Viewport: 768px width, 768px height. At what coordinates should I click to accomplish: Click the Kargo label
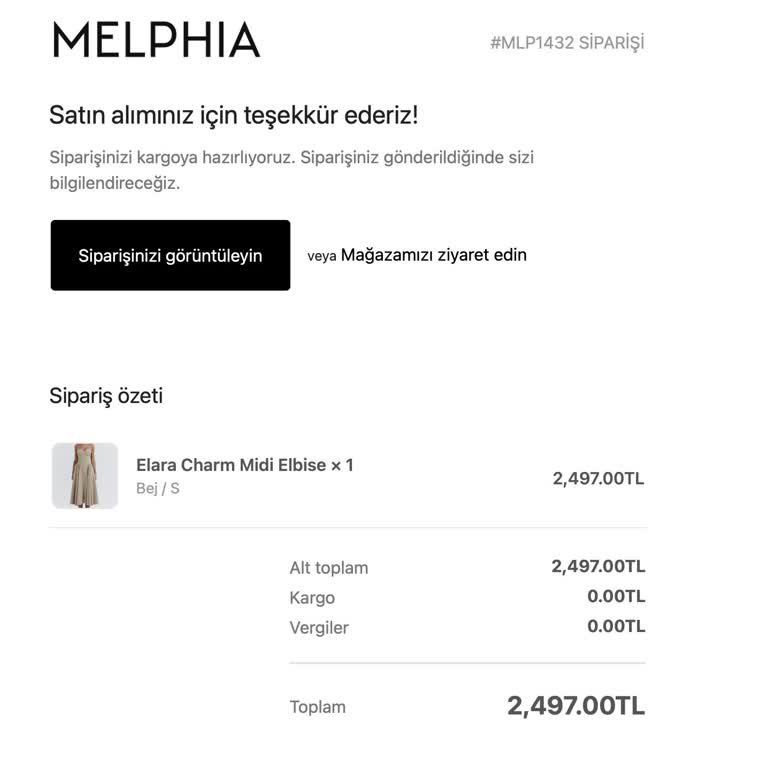click(x=312, y=598)
